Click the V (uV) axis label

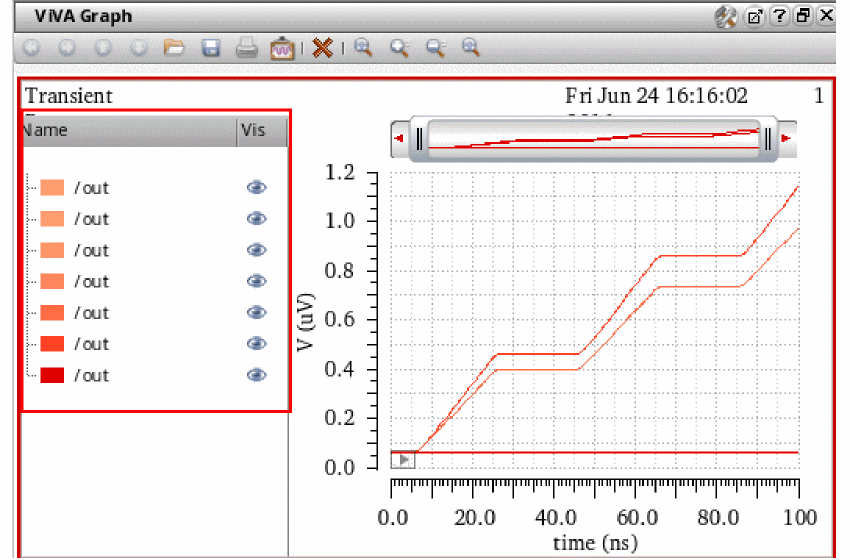coord(306,322)
